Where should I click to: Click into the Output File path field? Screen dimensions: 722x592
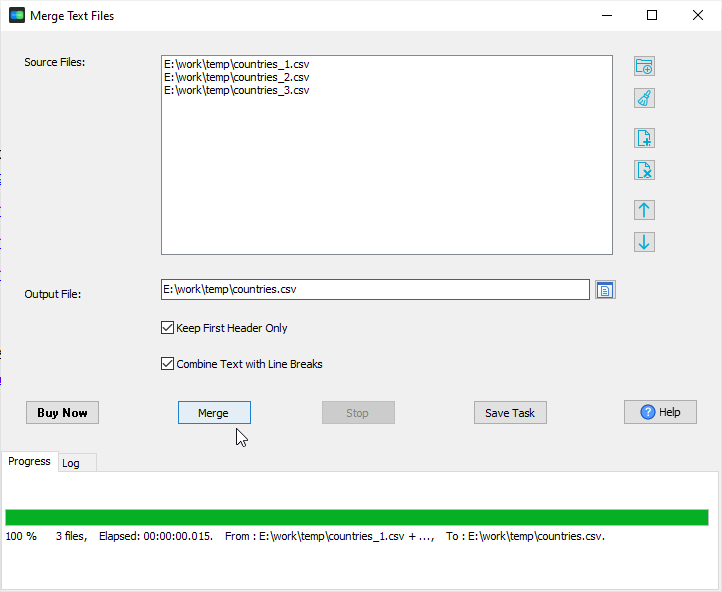coord(375,290)
